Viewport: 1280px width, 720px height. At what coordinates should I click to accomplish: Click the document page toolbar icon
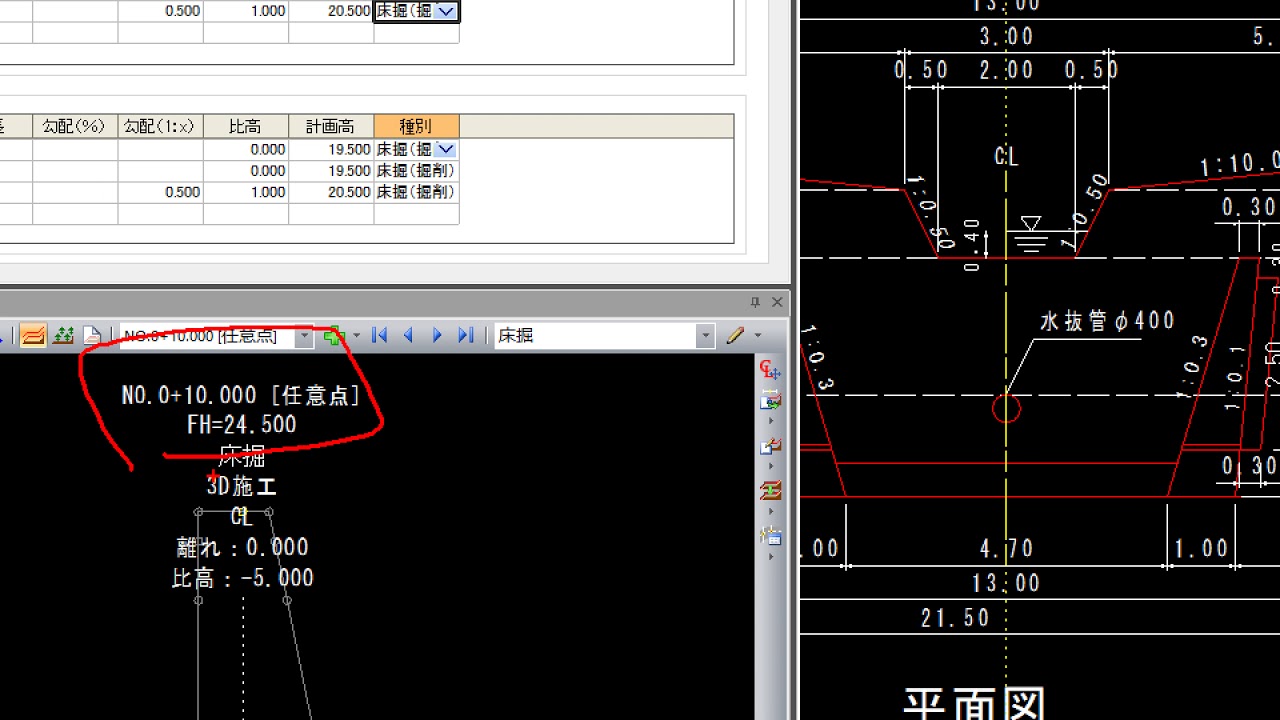pyautogui.click(x=91, y=336)
